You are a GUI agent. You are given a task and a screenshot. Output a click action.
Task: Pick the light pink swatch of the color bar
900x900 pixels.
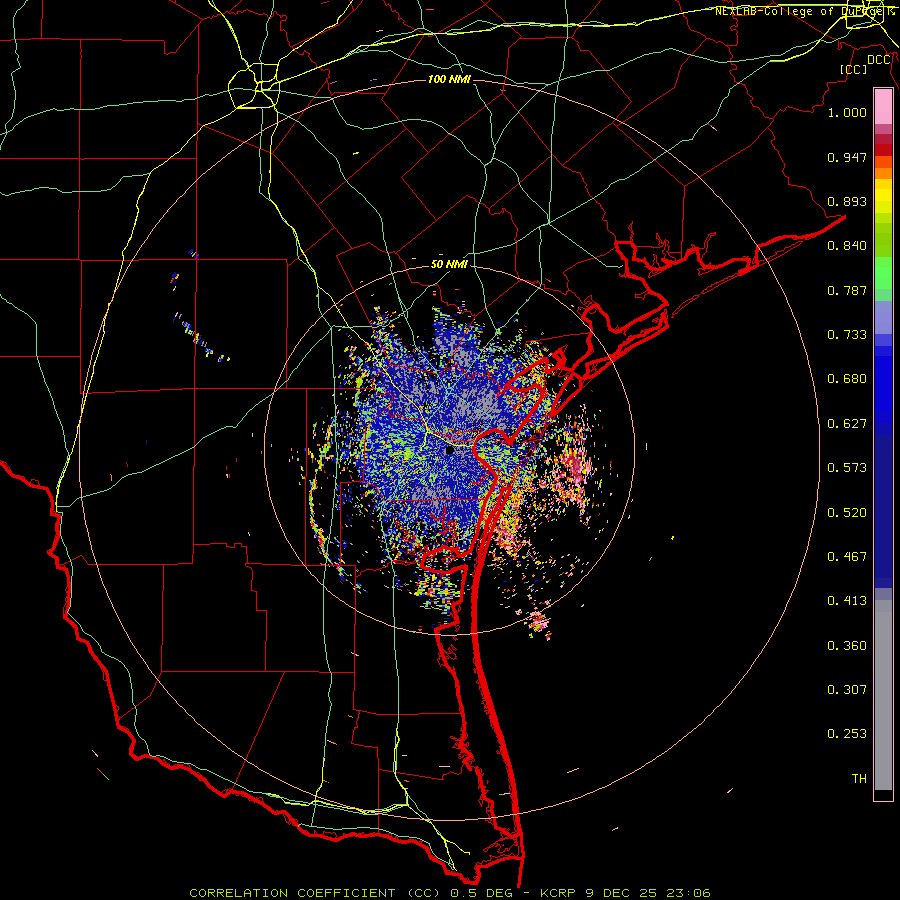883,106
